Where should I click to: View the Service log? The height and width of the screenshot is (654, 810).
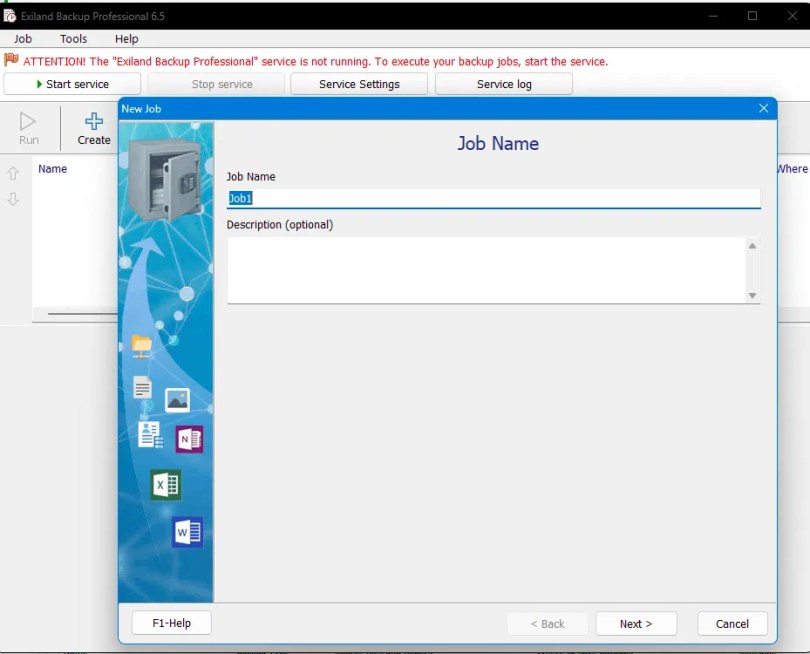(503, 84)
